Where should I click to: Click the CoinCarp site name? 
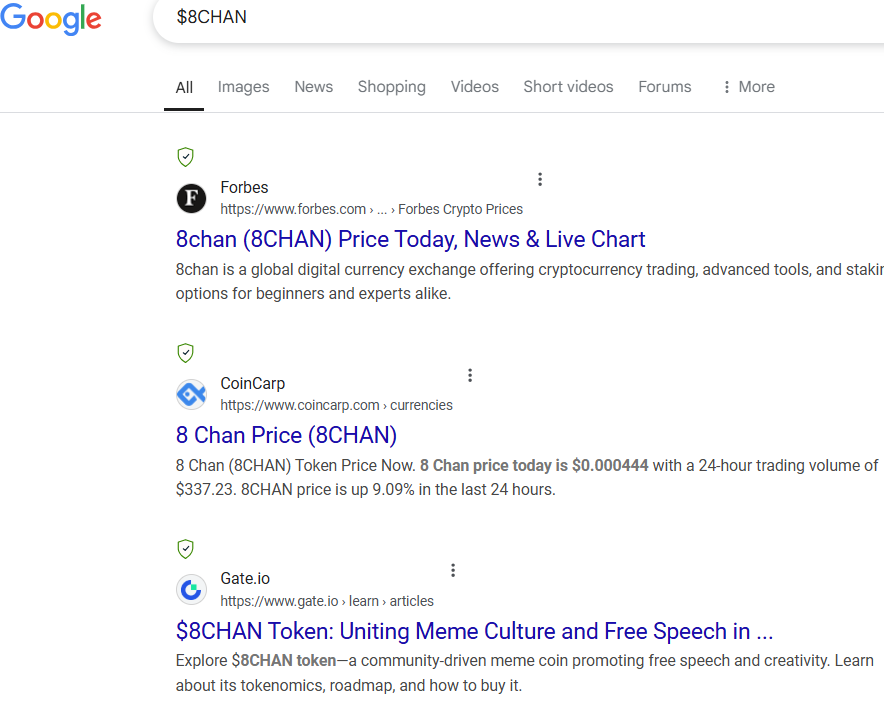[253, 383]
